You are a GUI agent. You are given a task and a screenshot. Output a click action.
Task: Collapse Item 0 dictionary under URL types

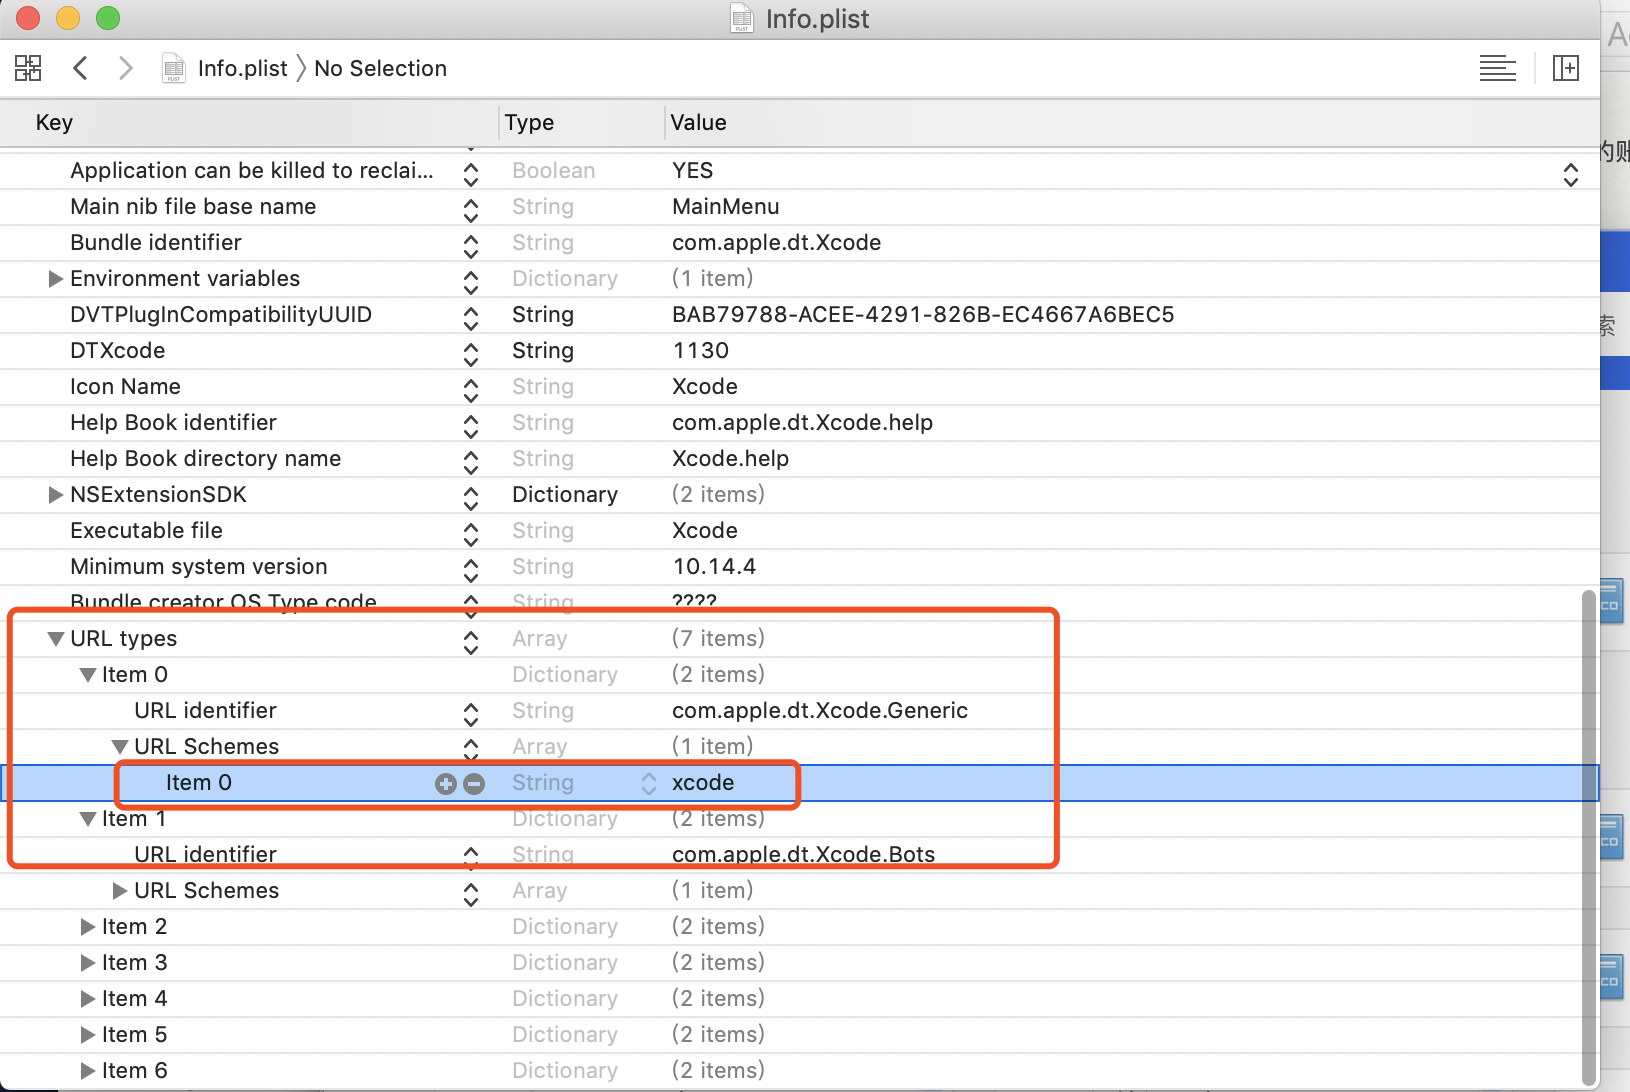pos(88,675)
